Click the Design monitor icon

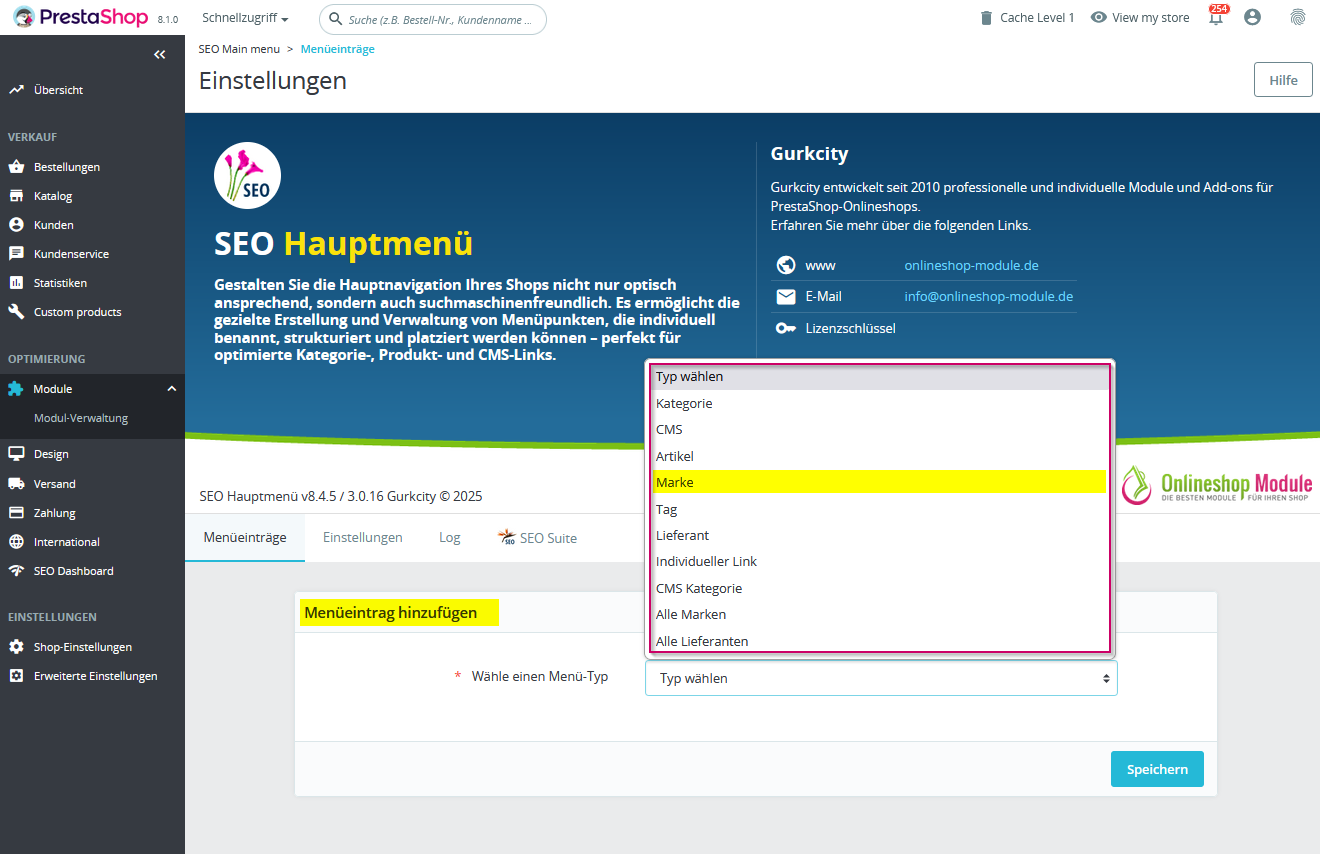pos(16,454)
